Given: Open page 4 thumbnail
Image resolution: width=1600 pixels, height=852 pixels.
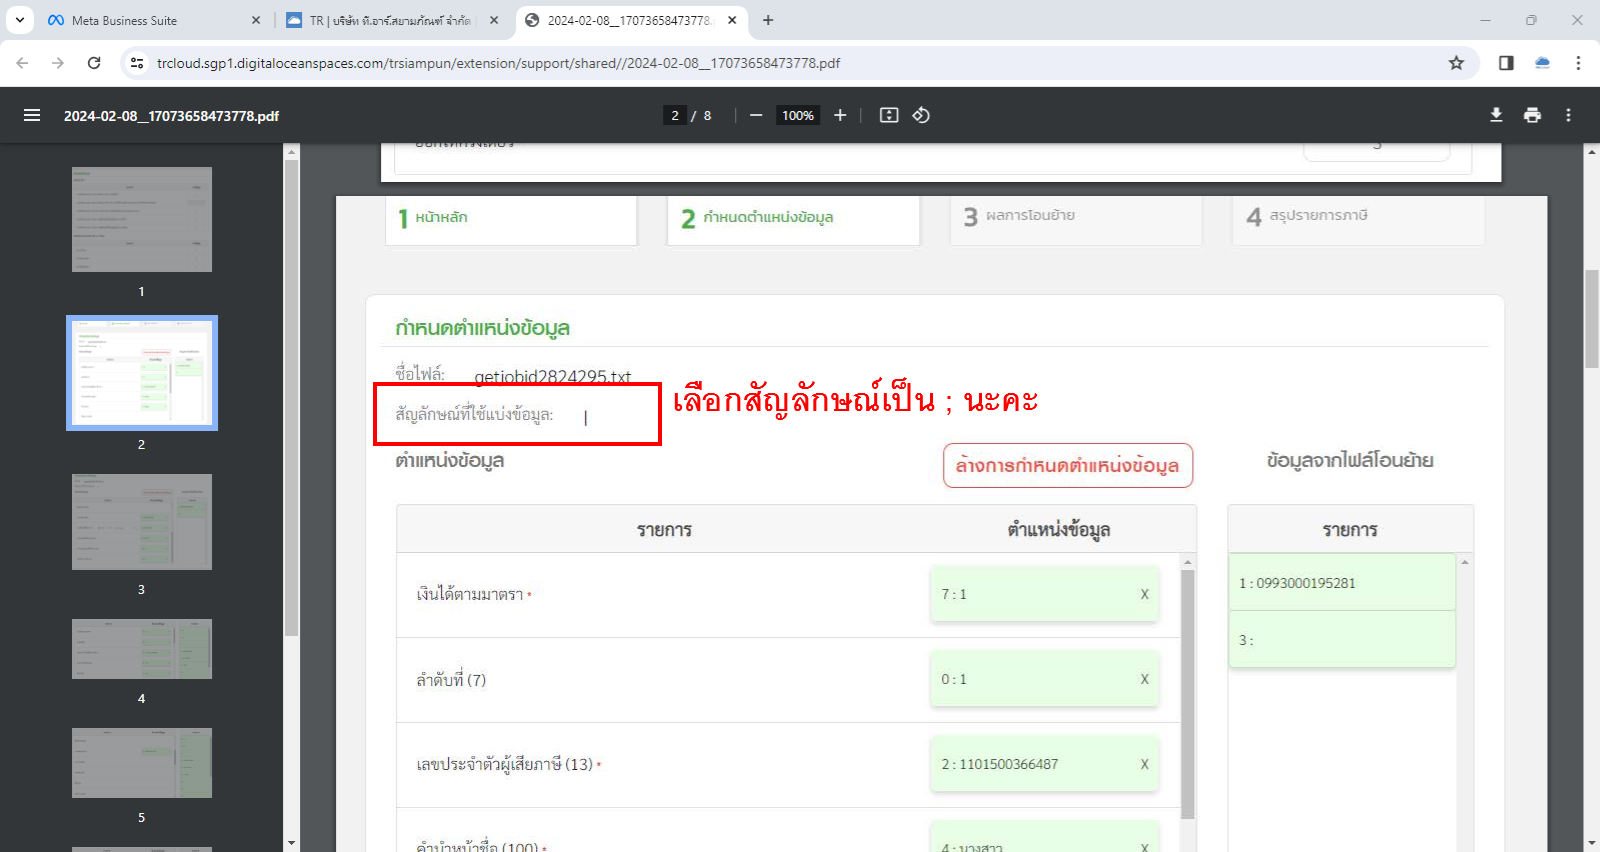Looking at the screenshot, I should (x=142, y=649).
